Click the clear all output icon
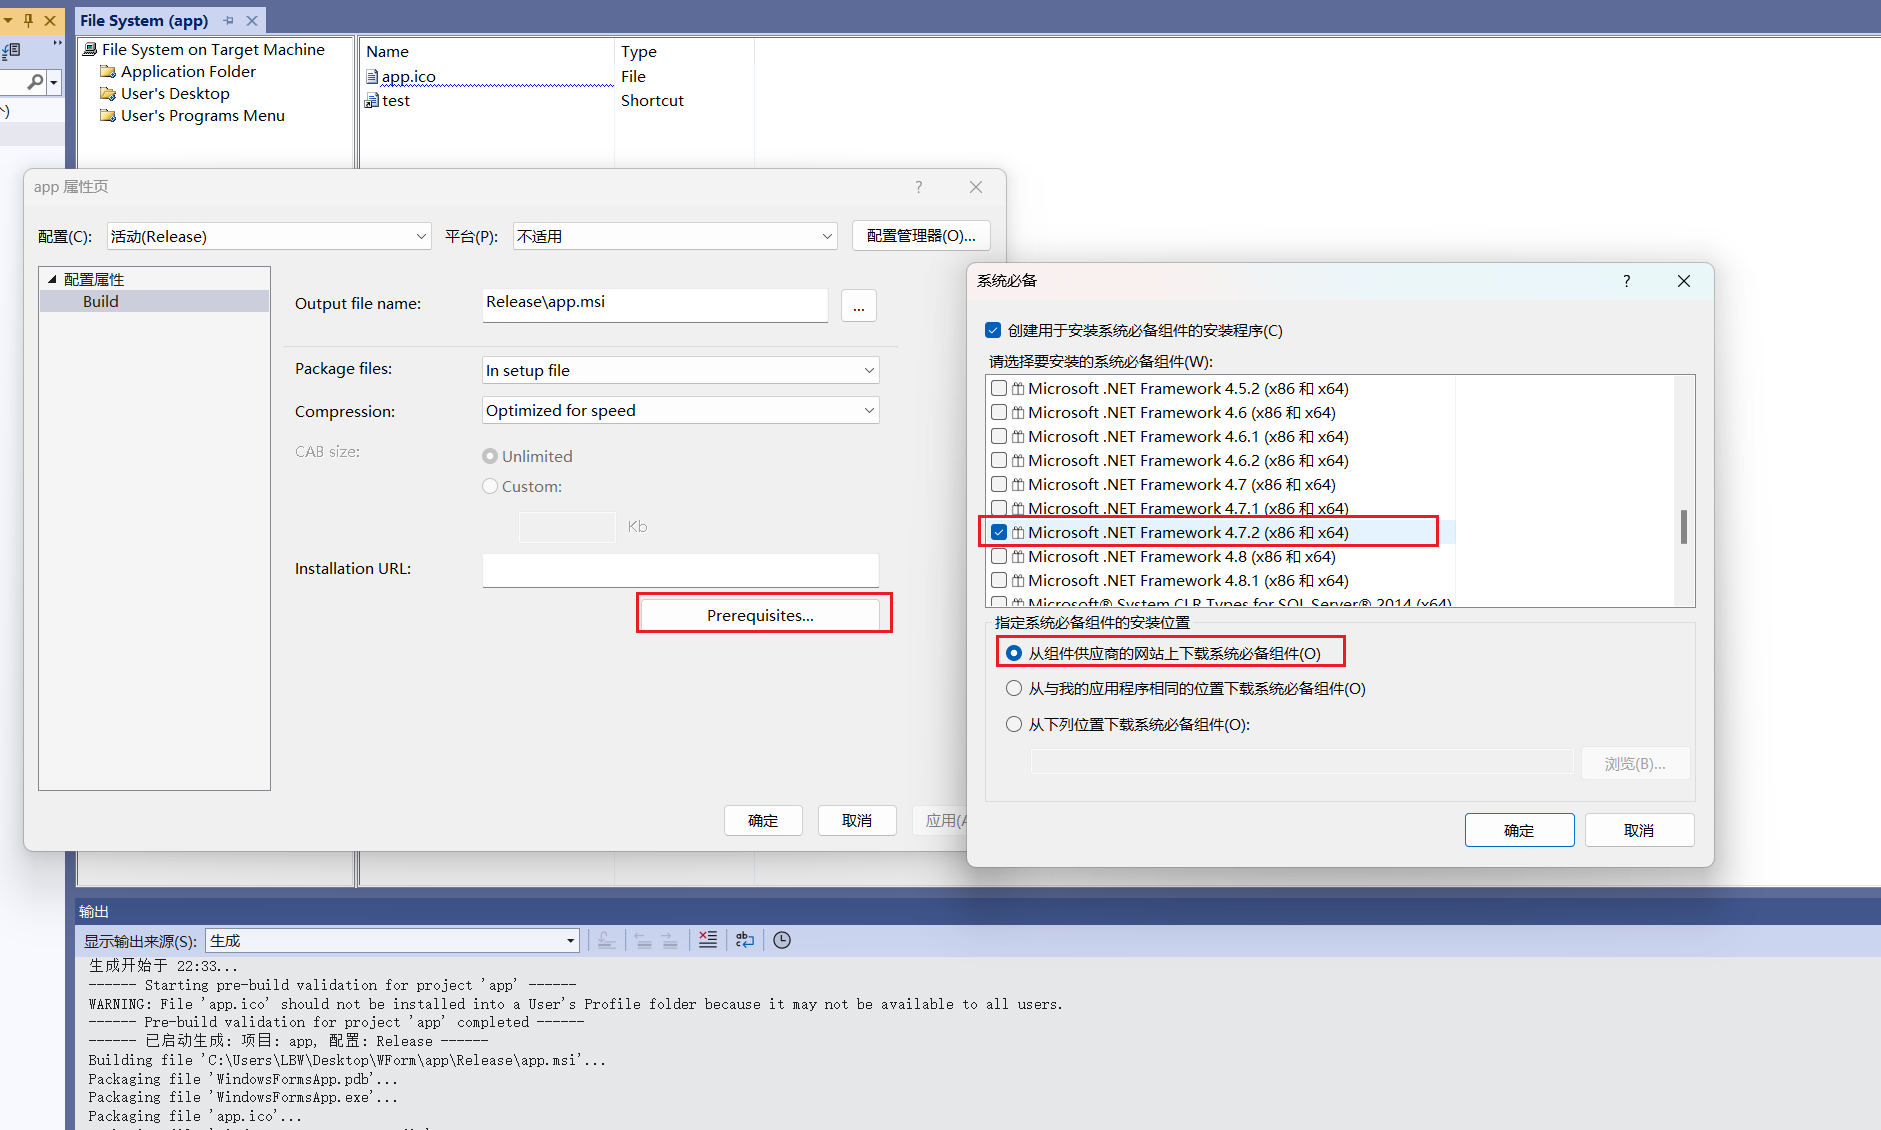This screenshot has height=1130, width=1881. point(708,940)
